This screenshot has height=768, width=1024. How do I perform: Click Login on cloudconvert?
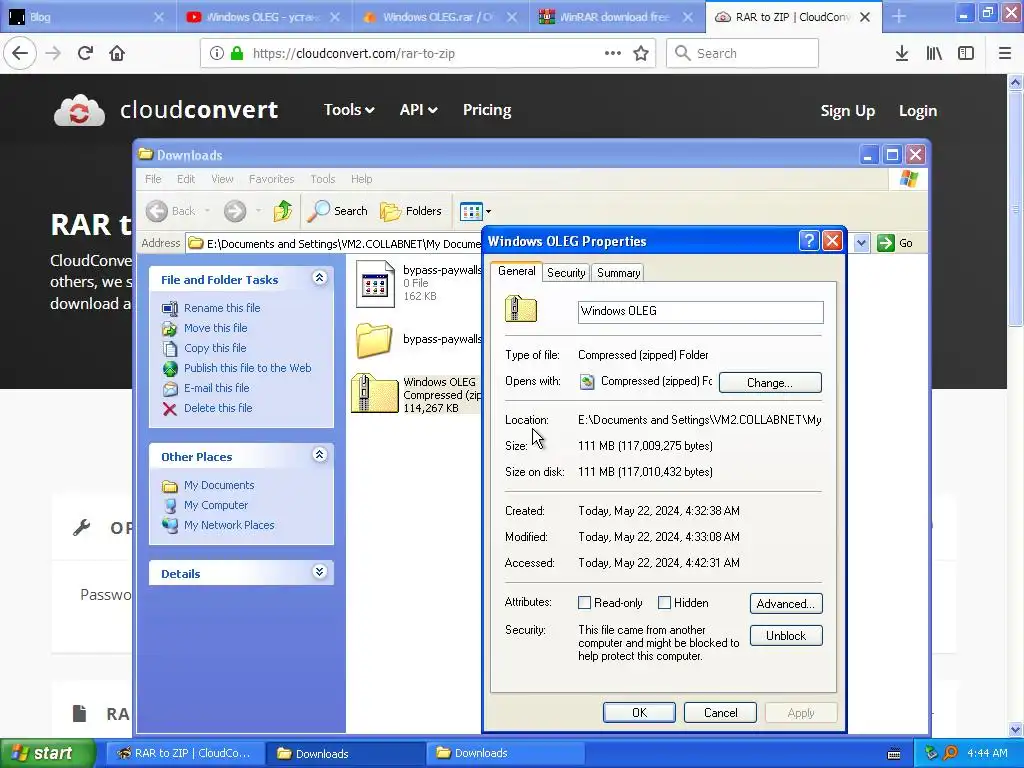point(918,111)
